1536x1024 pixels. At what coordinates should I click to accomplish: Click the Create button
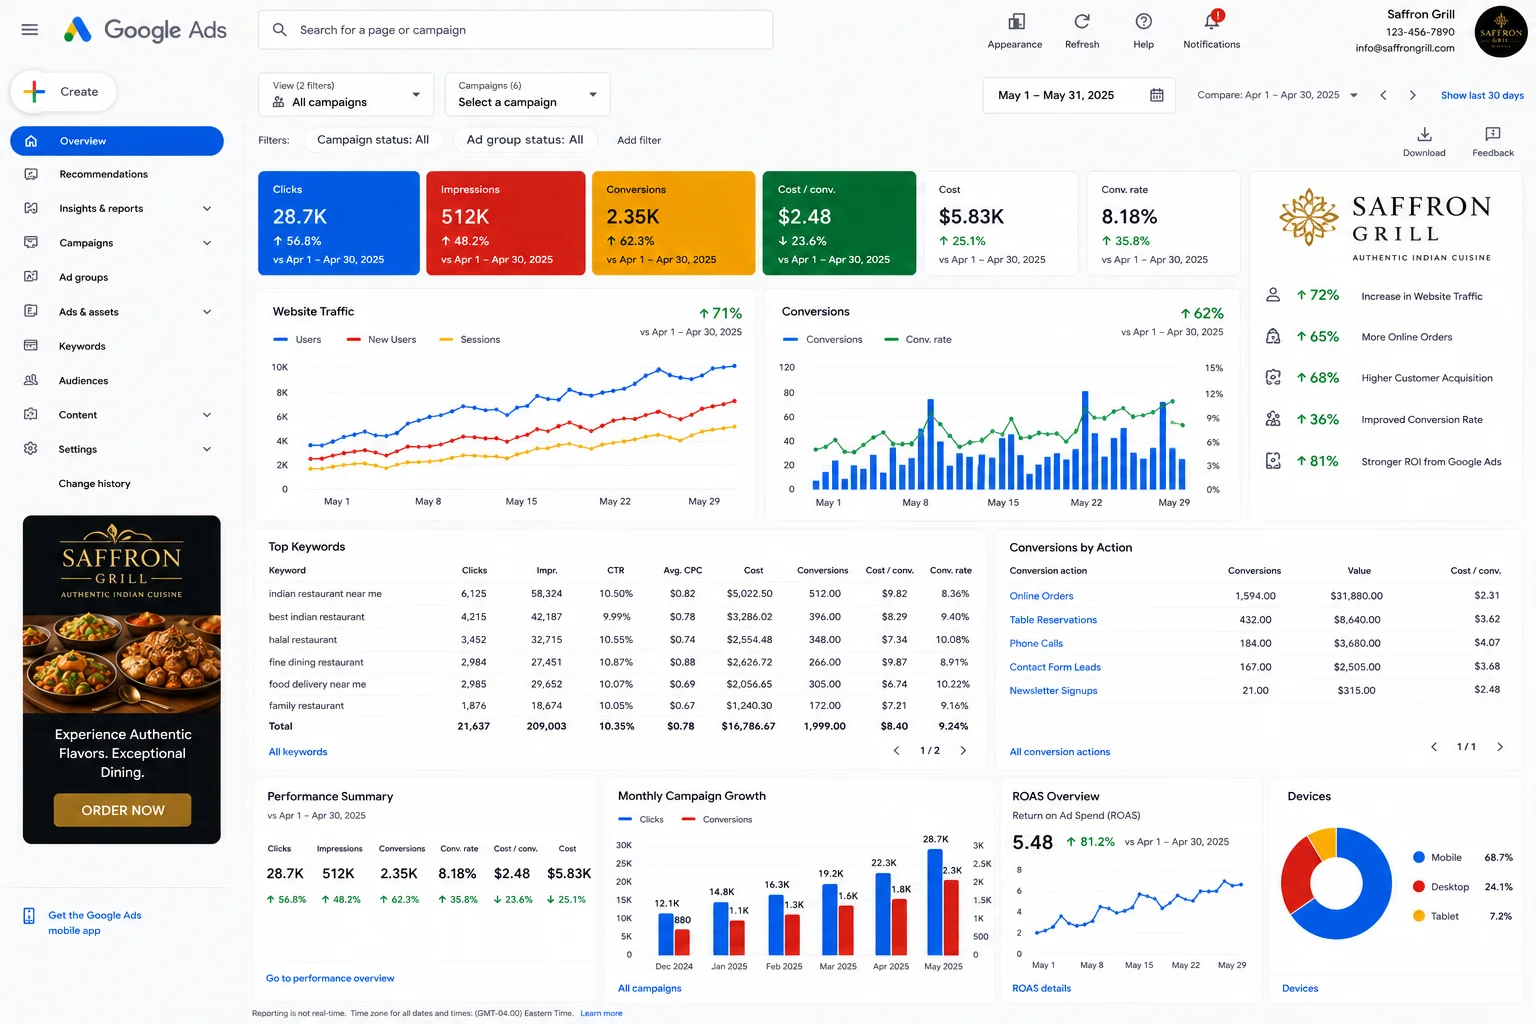pyautogui.click(x=63, y=92)
